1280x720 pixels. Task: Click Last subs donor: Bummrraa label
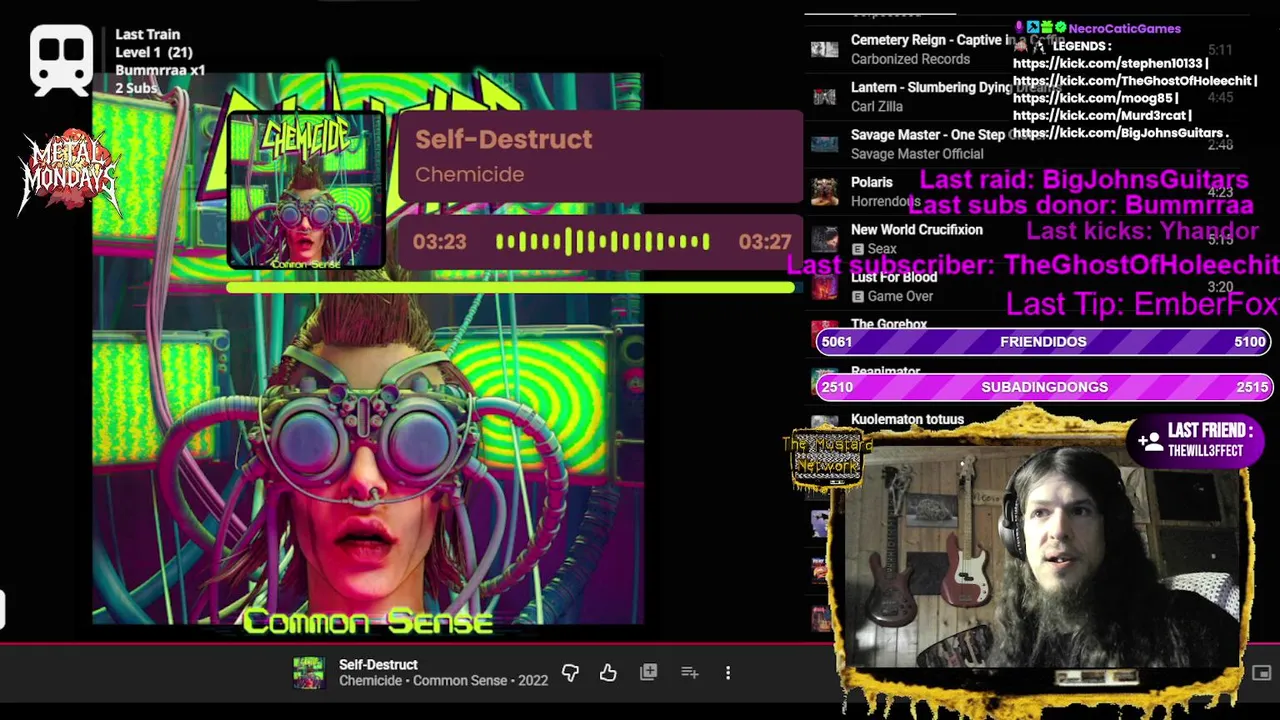[x=1081, y=205]
